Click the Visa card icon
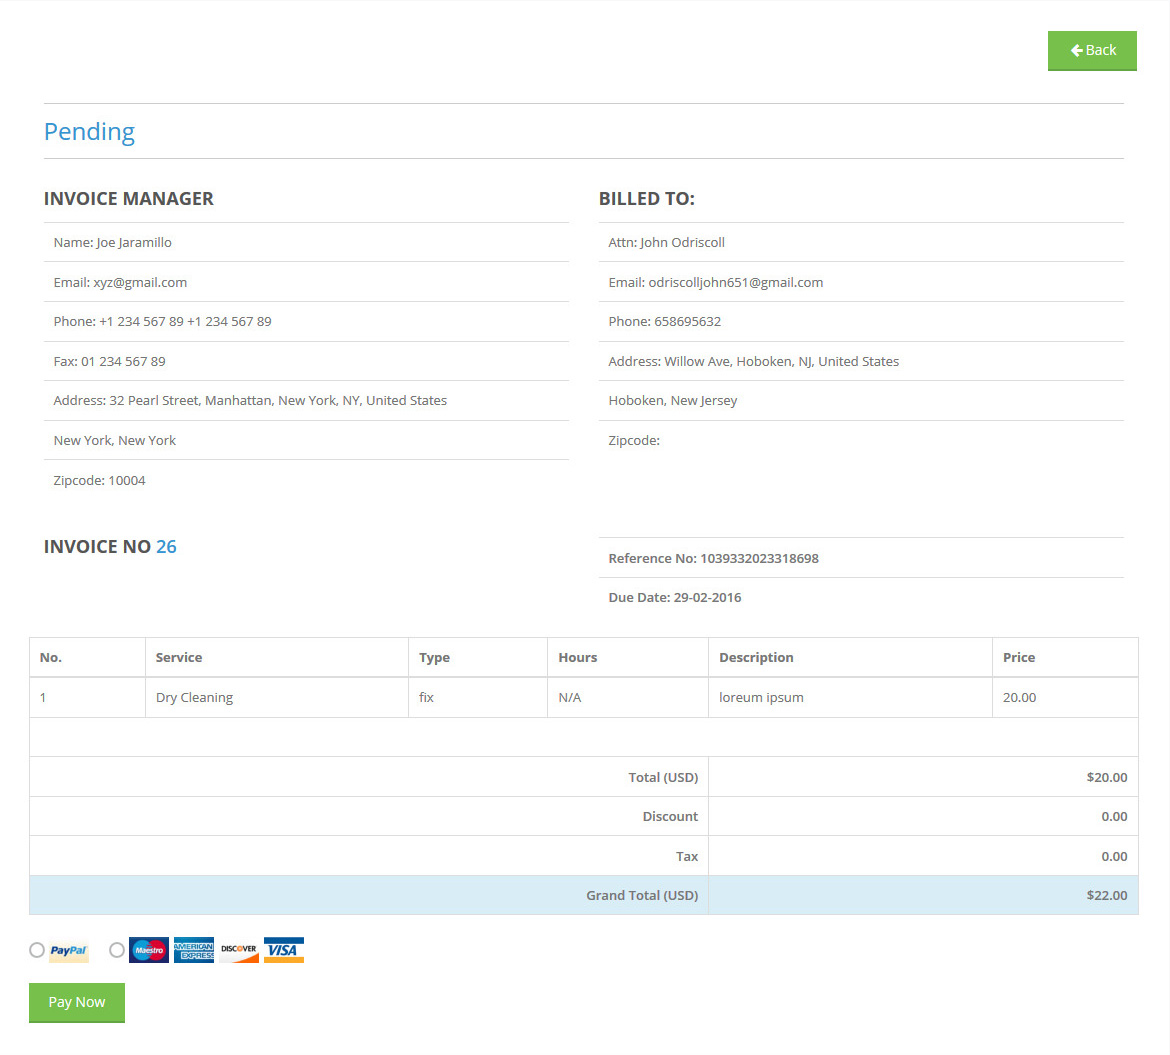Viewport: 1170px width, 1055px height. (284, 950)
